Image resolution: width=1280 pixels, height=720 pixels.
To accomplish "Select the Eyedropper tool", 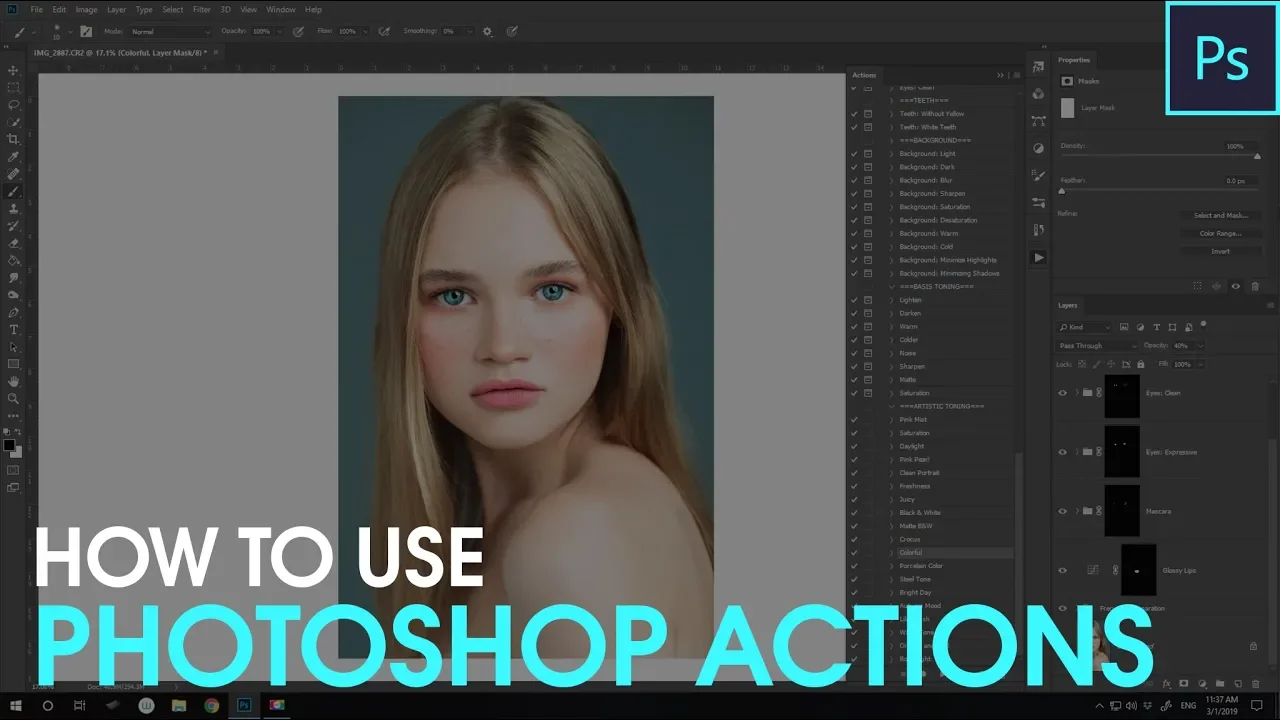I will pyautogui.click(x=13, y=157).
